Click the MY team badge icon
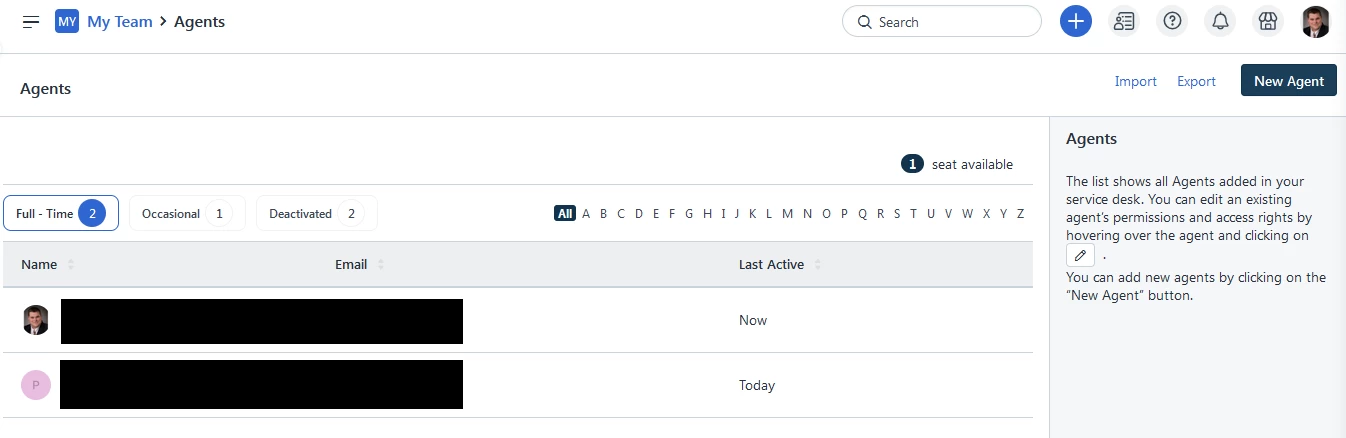Image resolution: width=1346 pixels, height=438 pixels. pyautogui.click(x=67, y=21)
